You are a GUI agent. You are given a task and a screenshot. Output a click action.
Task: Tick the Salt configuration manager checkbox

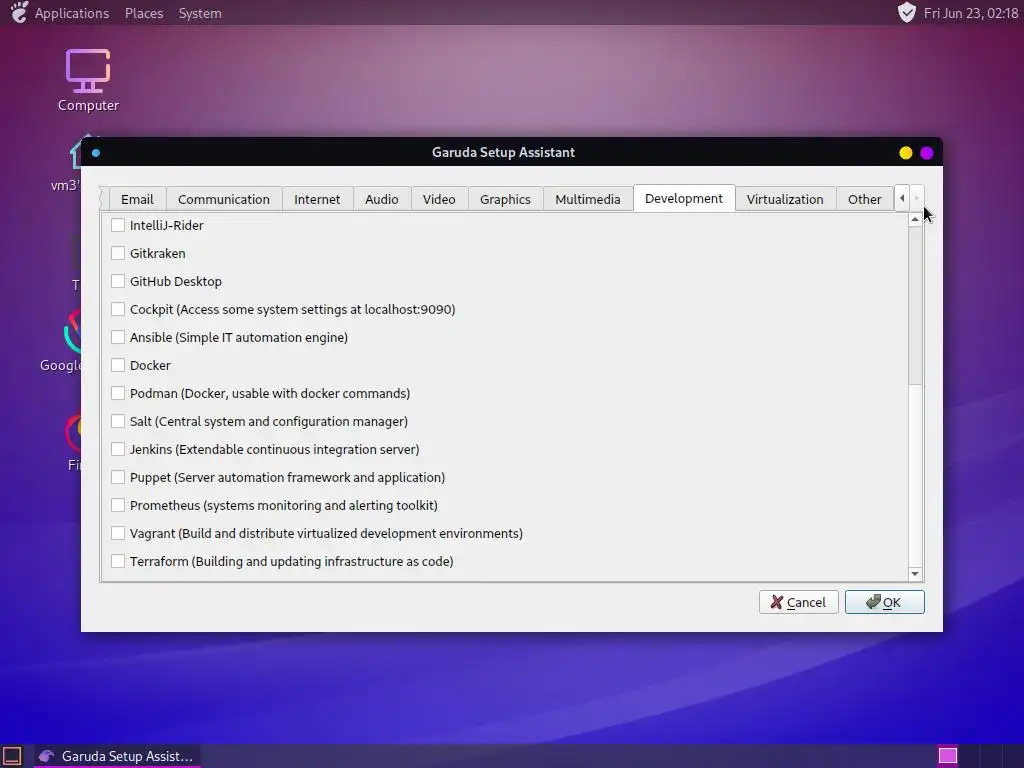coord(118,422)
